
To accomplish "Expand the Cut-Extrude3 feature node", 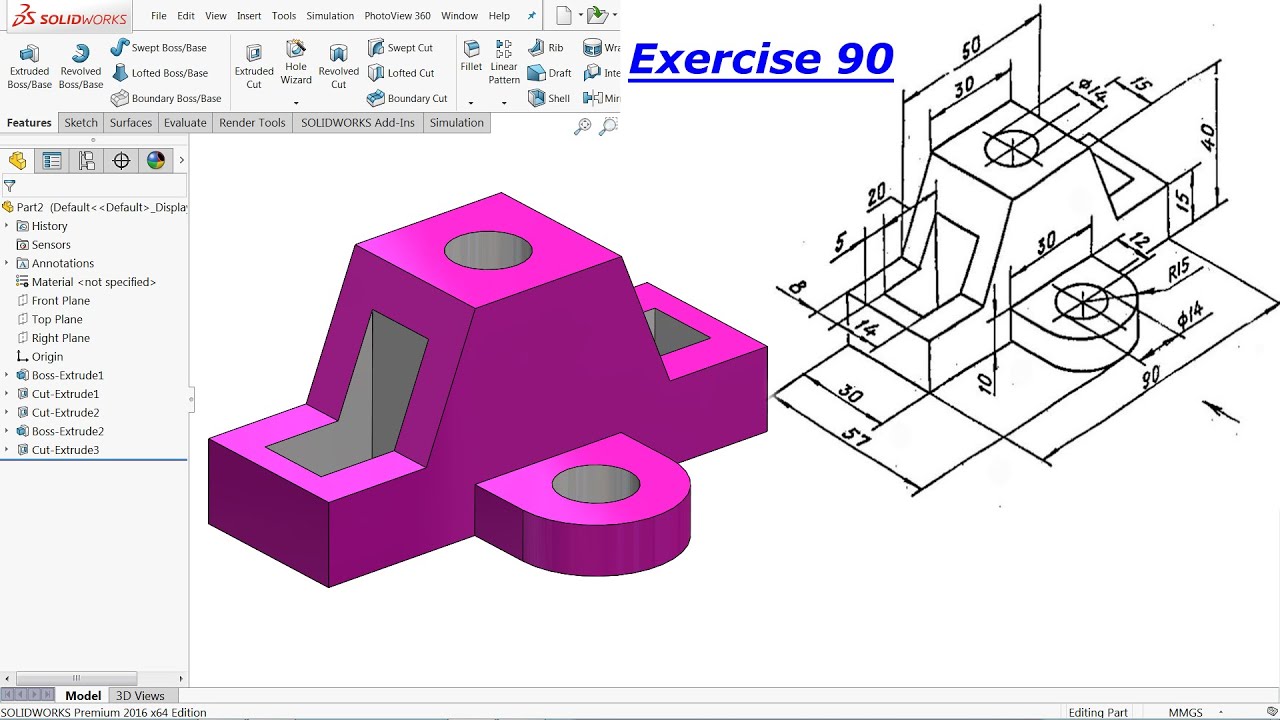I will coord(7,450).
